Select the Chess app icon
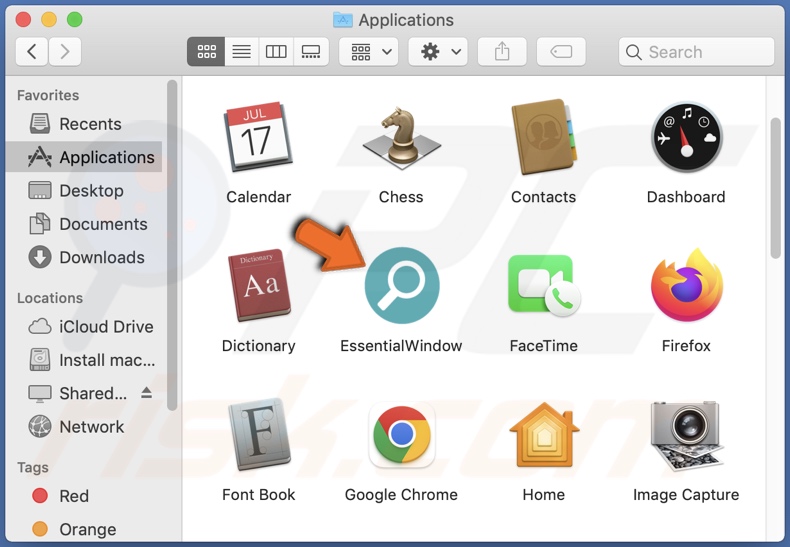 [x=401, y=138]
